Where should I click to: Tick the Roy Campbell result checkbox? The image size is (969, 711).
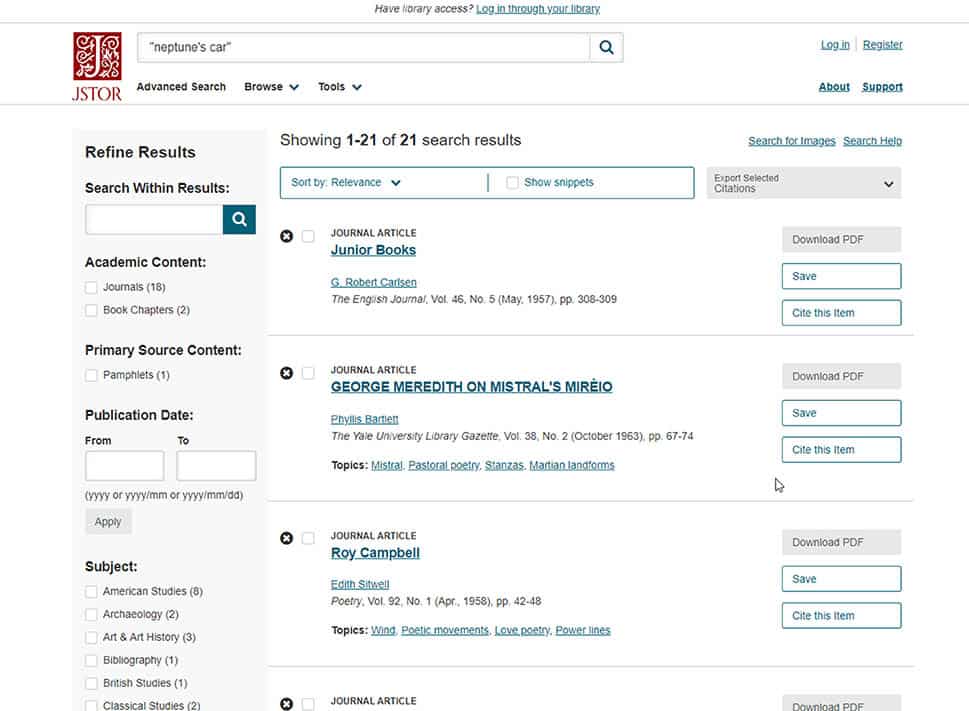tap(308, 538)
